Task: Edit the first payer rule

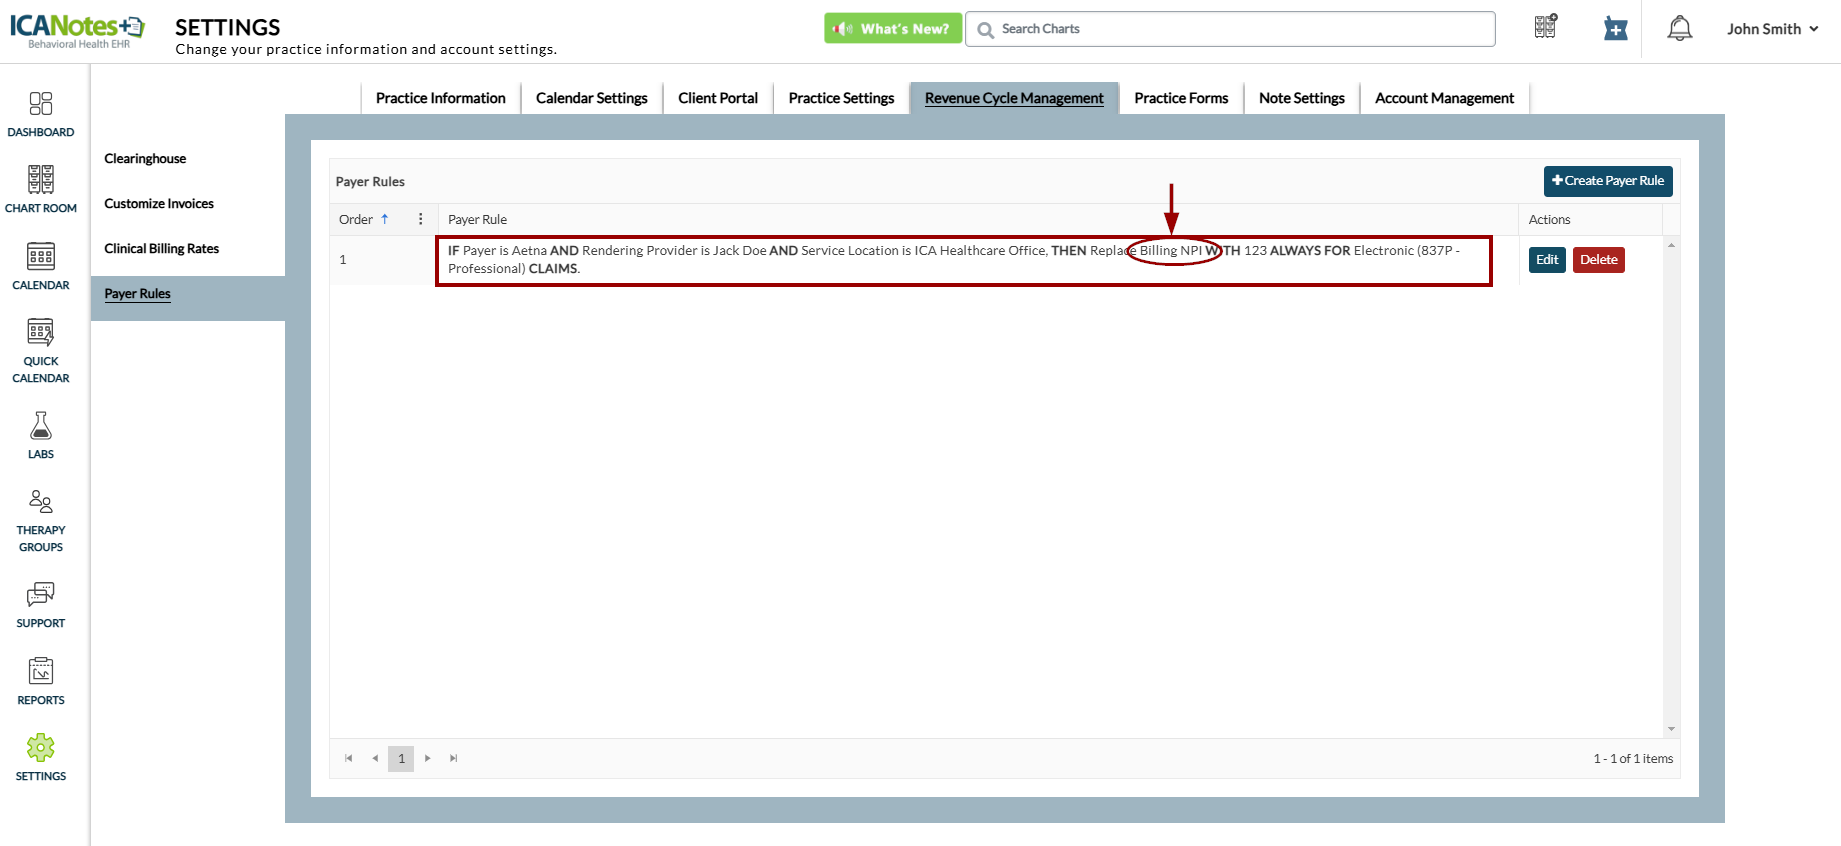Action: click(1546, 260)
